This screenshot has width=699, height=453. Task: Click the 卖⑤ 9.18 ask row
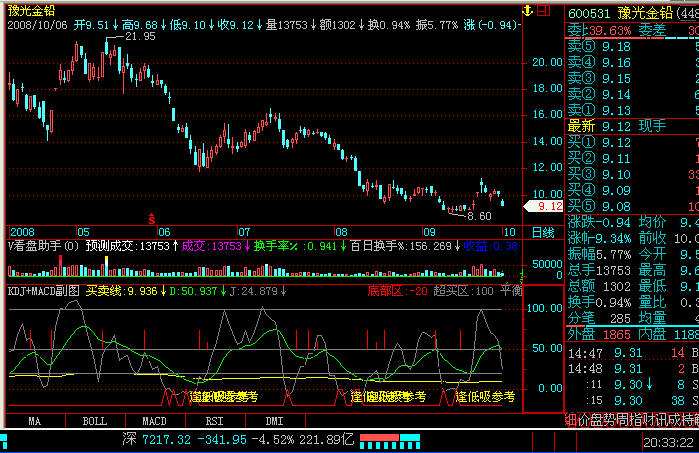tap(633, 47)
